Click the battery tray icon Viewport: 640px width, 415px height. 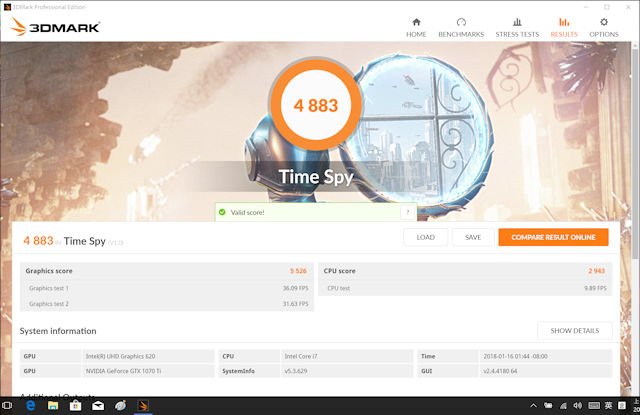point(548,406)
